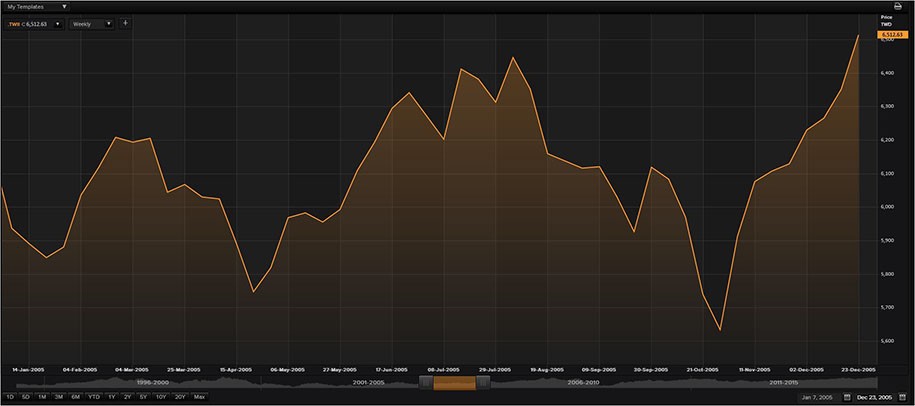The width and height of the screenshot is (915, 406).
Task: Click the 19-Aug-2005 date axis label
Action: tap(547, 370)
